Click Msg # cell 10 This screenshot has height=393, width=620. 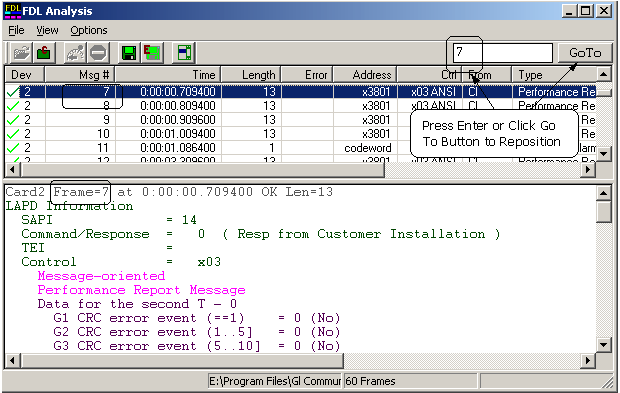point(103,134)
